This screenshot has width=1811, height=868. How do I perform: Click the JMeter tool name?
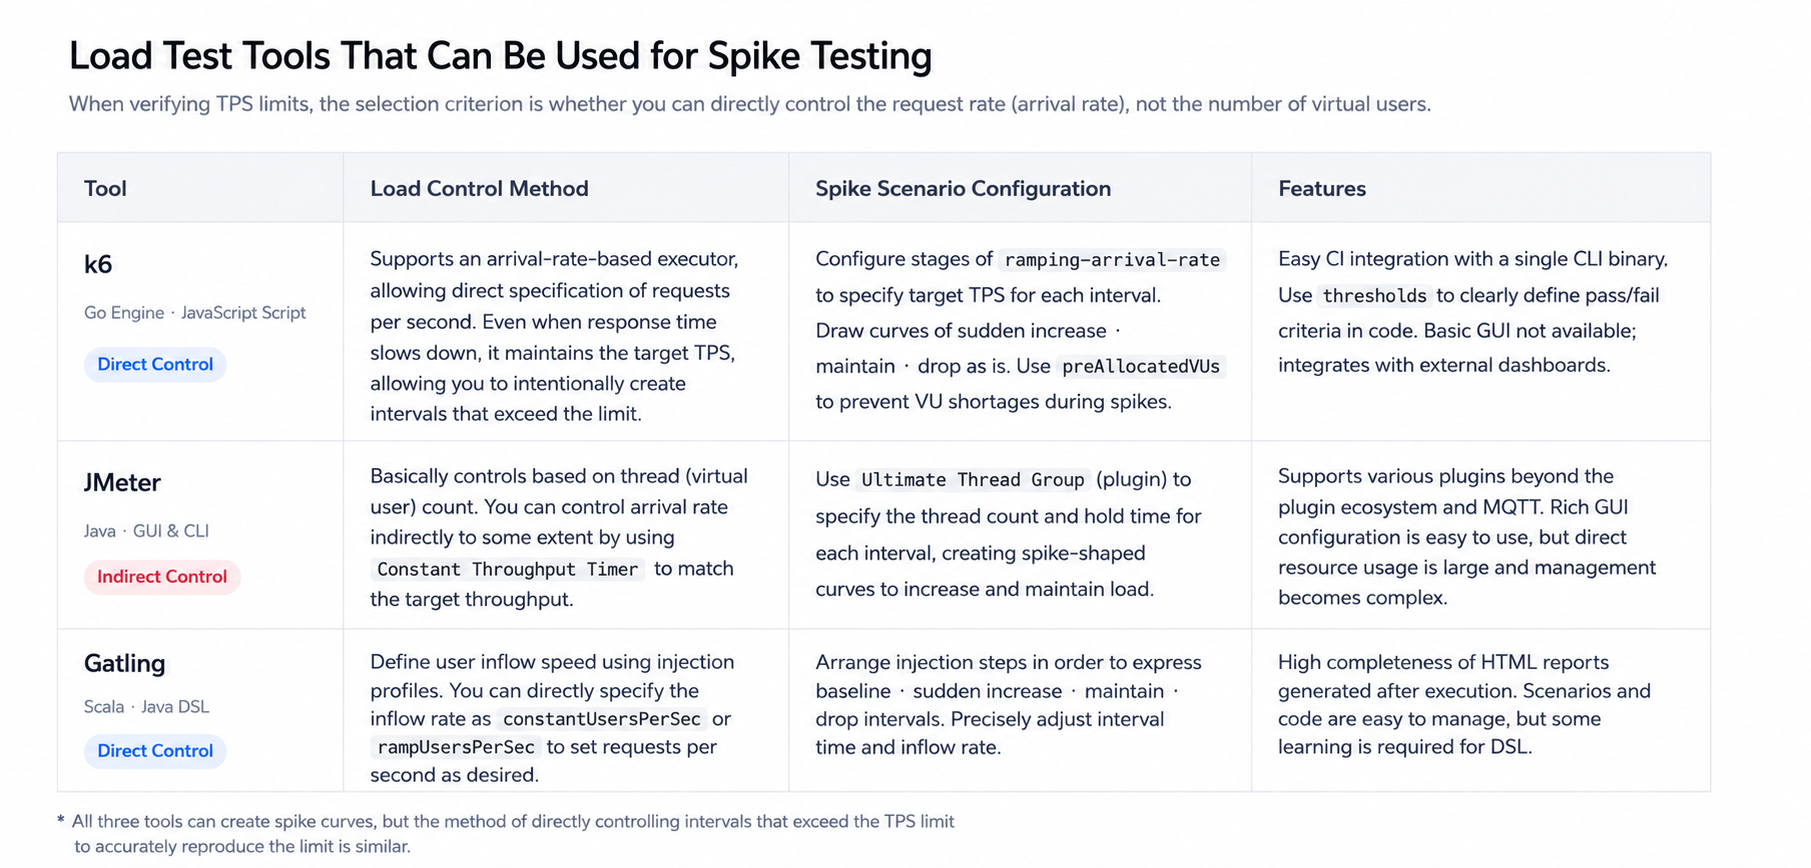[122, 482]
